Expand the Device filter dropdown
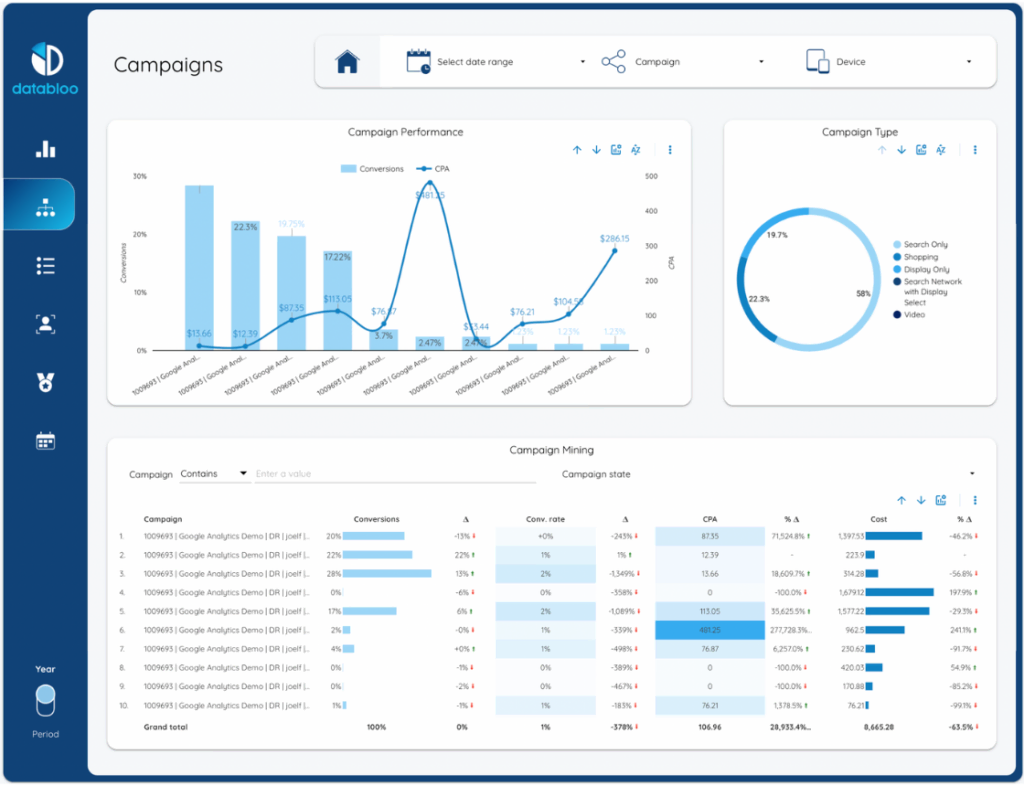1024x786 pixels. point(889,62)
